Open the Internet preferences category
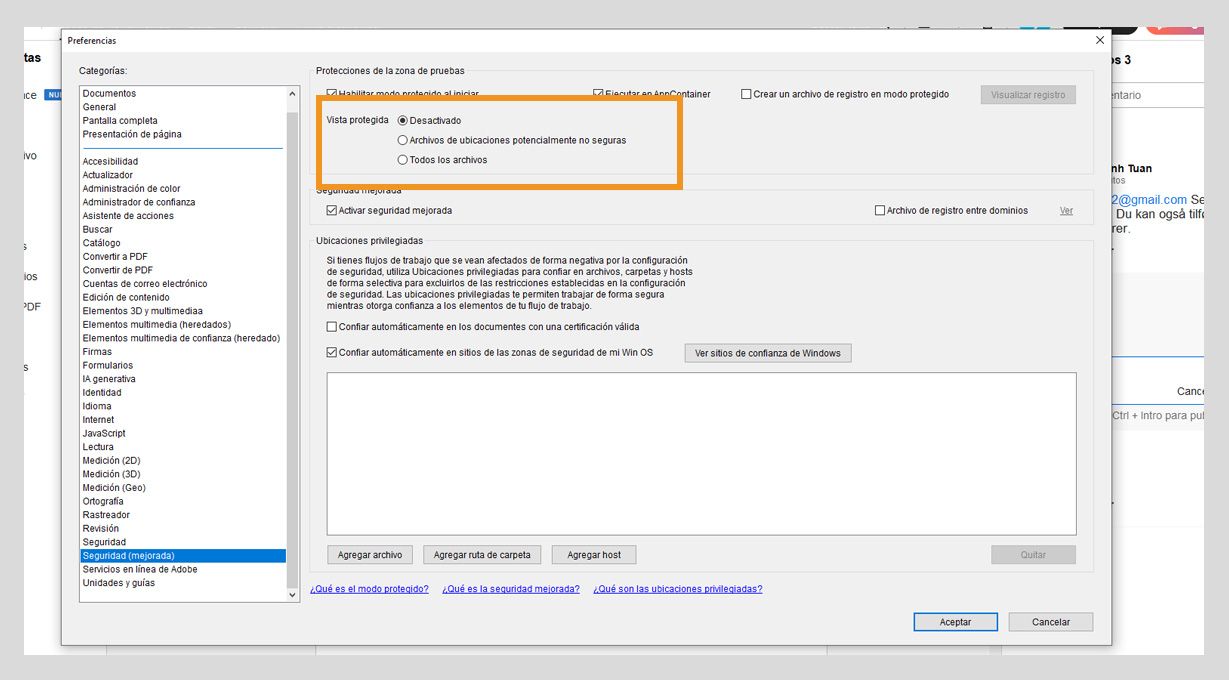 98,419
